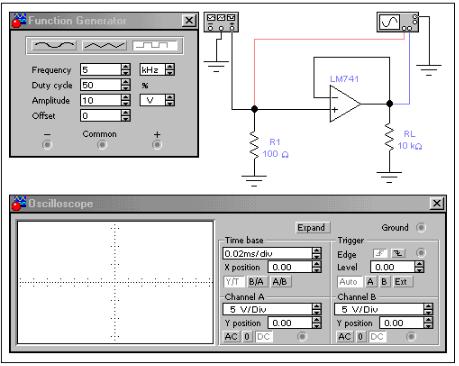Click the plus output terminal
459x366 pixels.
(157, 145)
